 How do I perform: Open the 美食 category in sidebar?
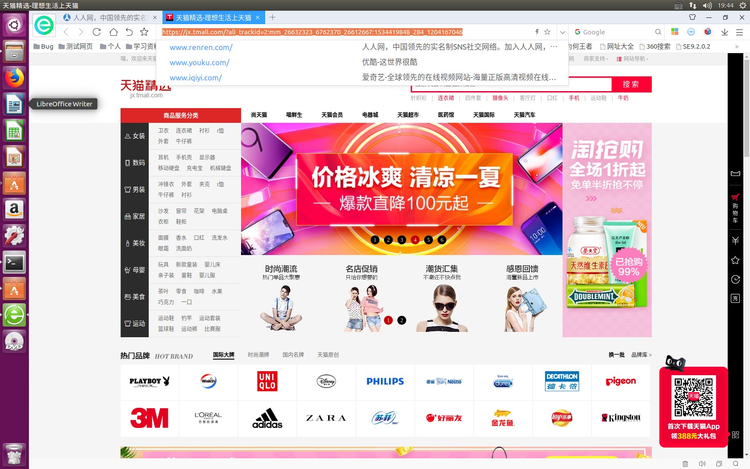(x=135, y=297)
